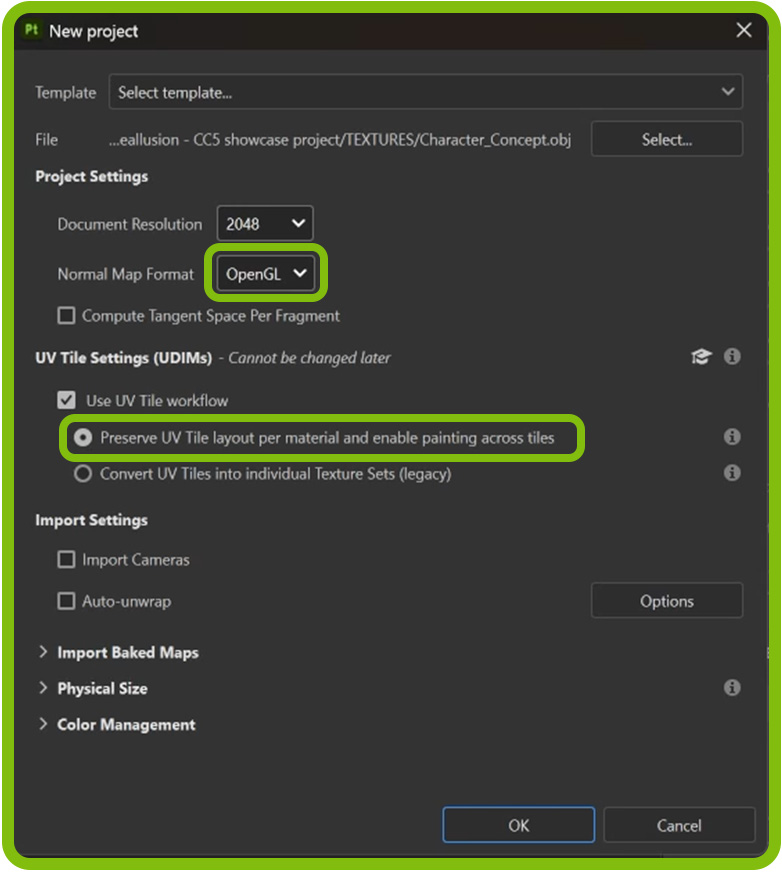
Task: Click the Template label
Action: pyautogui.click(x=66, y=92)
